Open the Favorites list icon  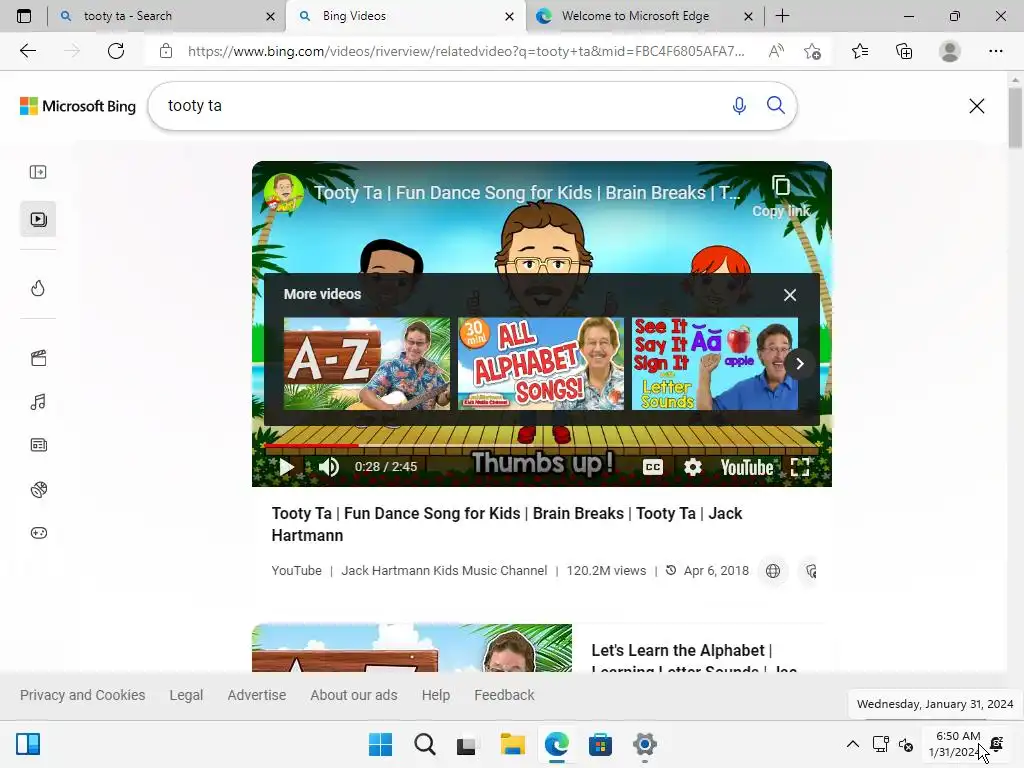[x=860, y=51]
